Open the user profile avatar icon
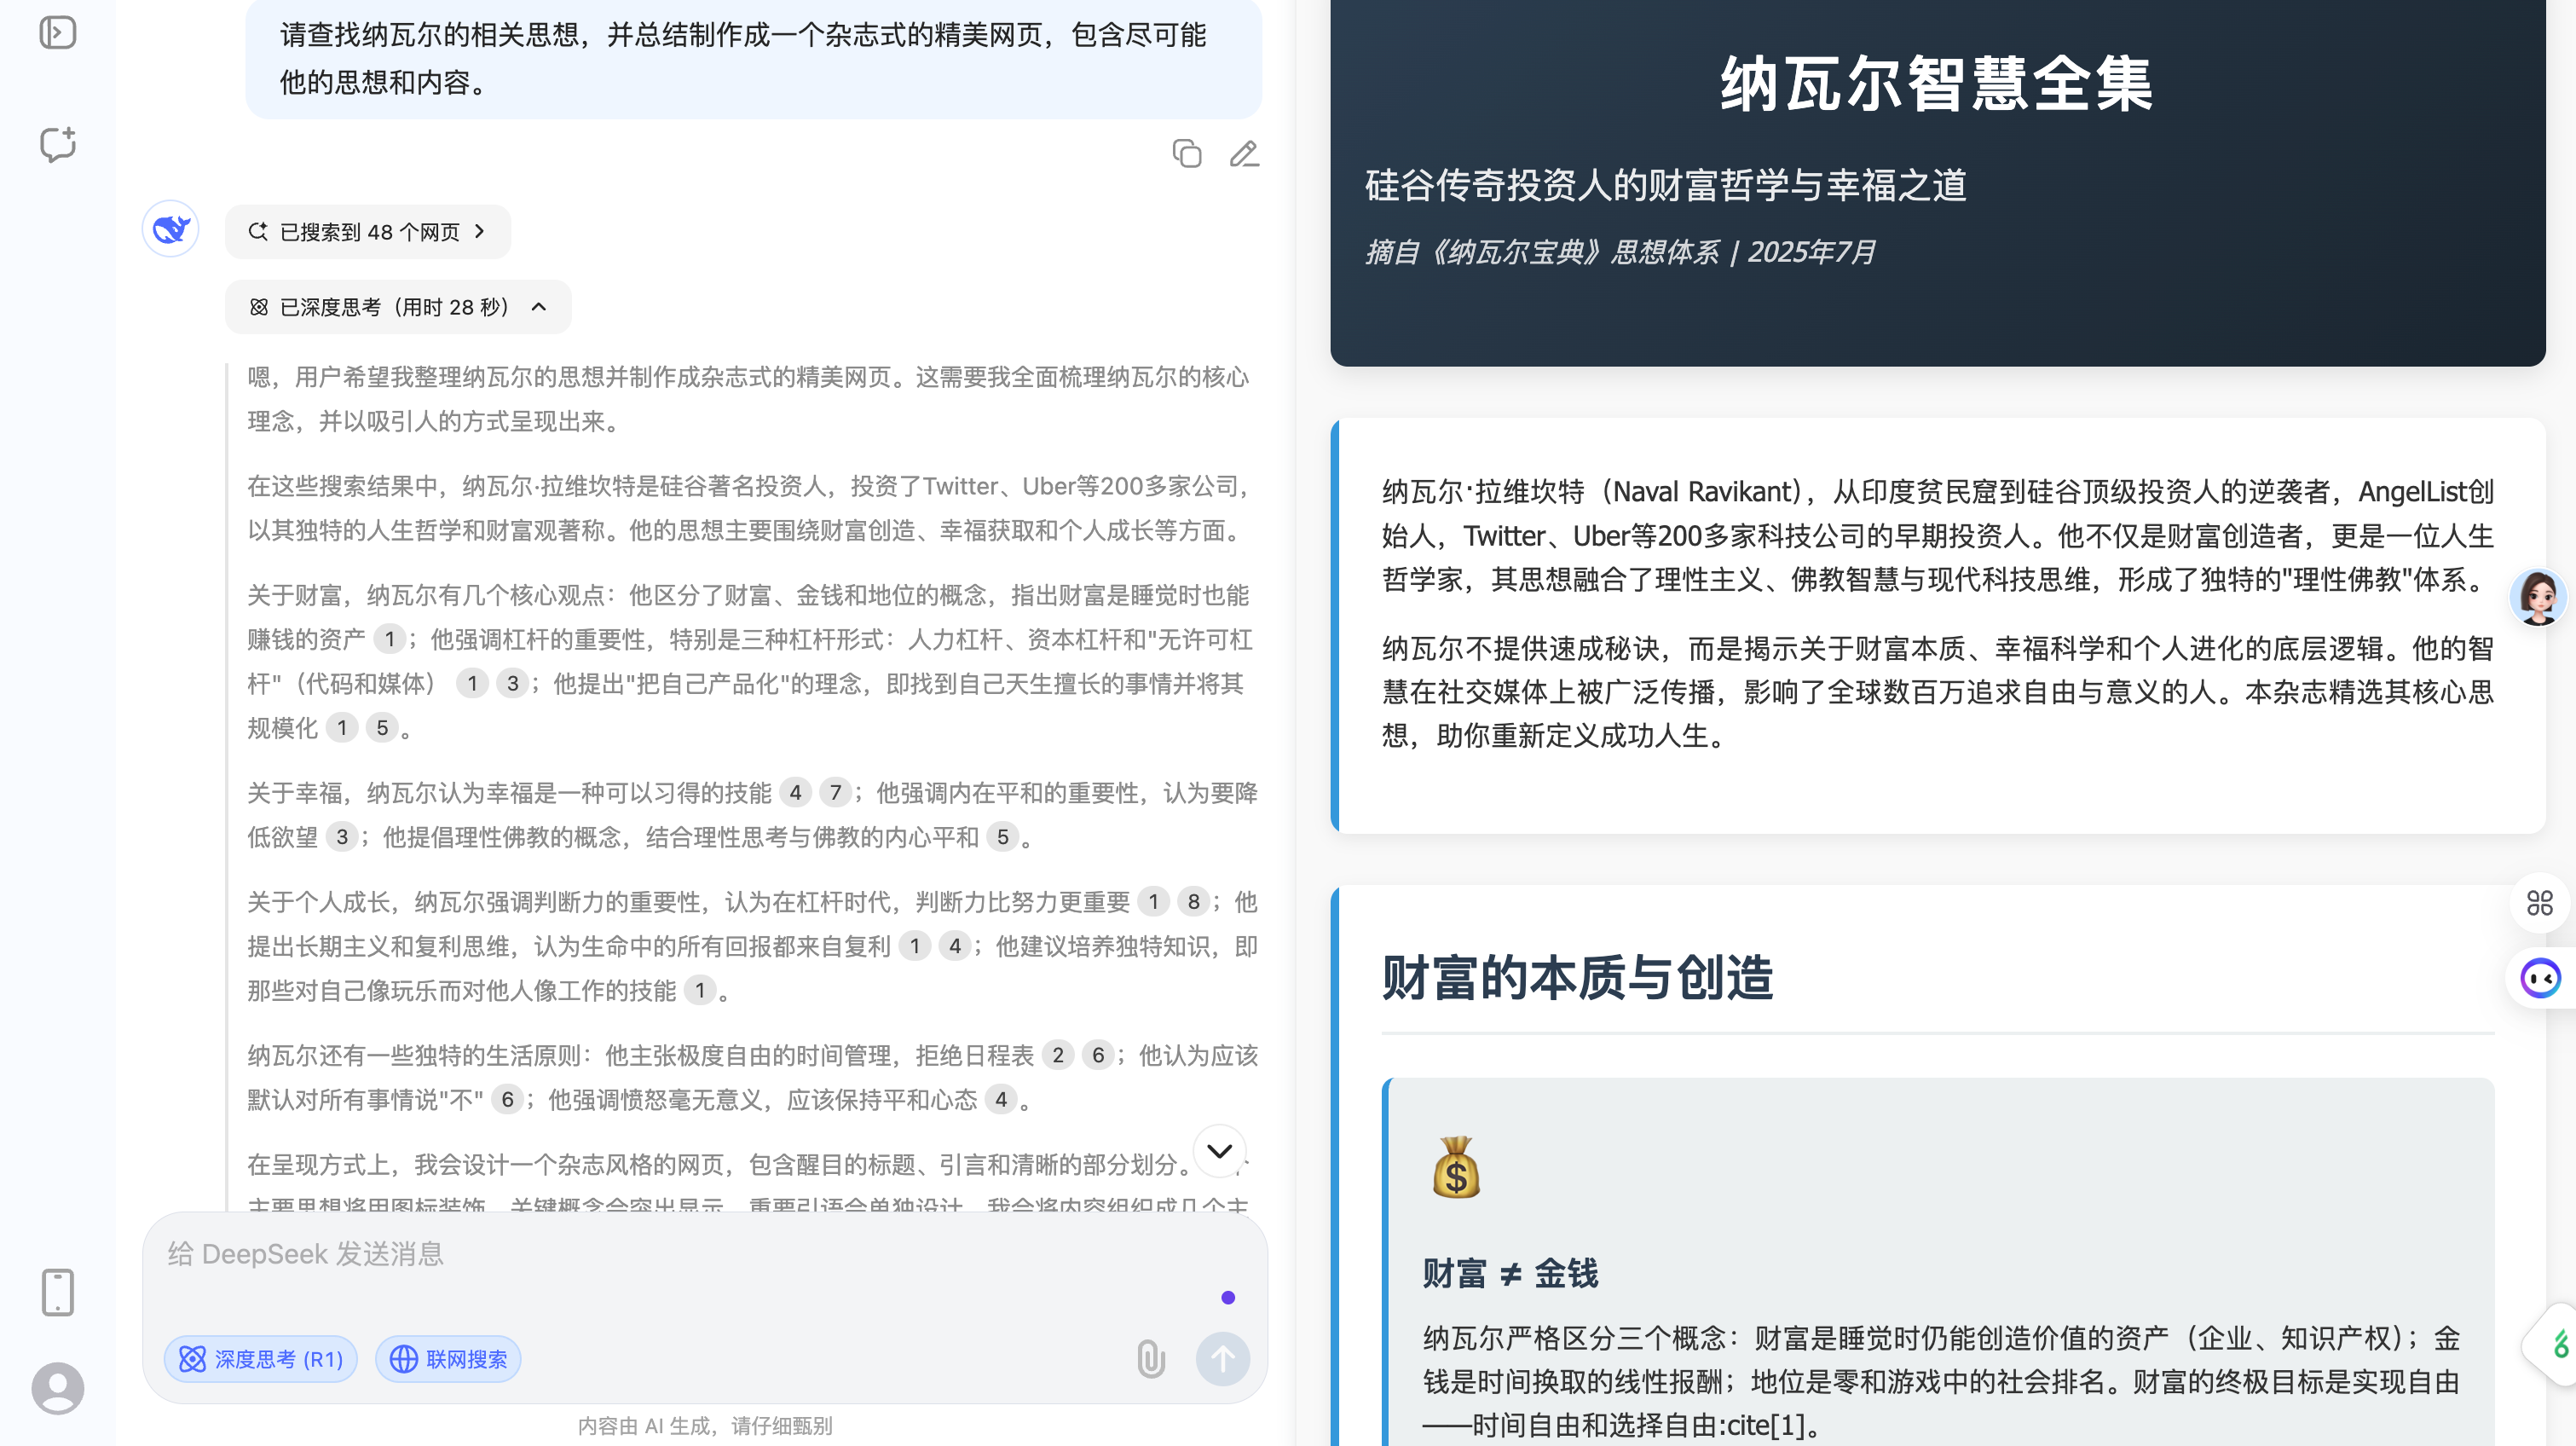 click(58, 1388)
